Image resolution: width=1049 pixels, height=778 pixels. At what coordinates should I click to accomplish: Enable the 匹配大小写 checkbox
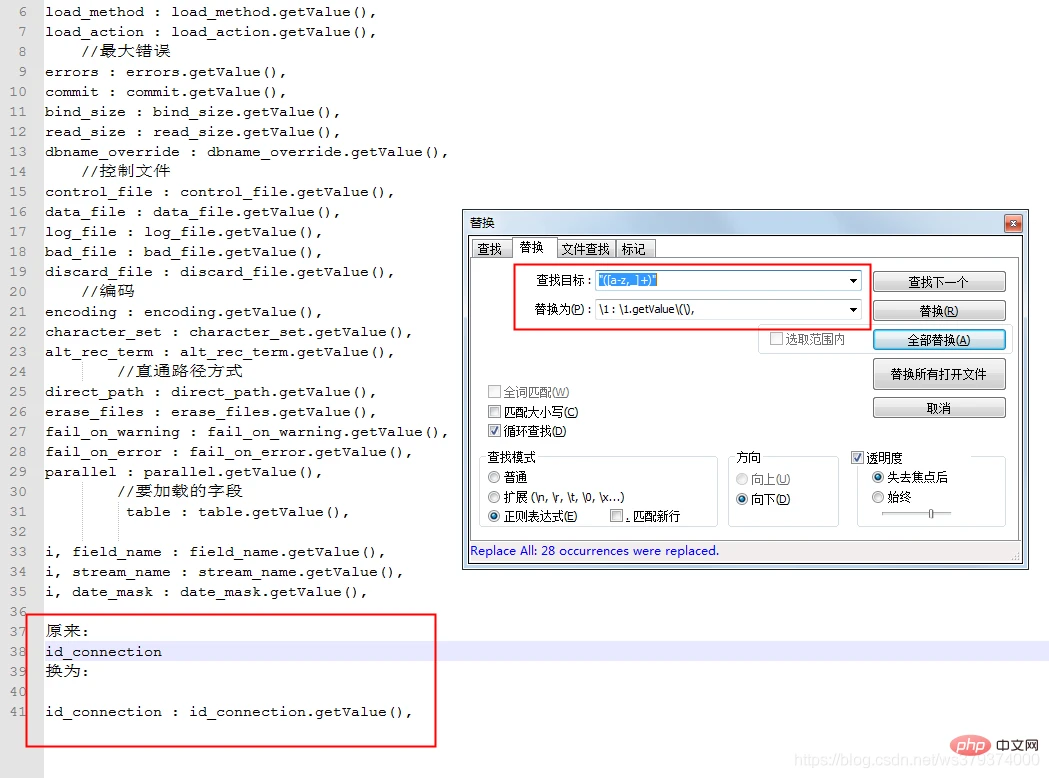pyautogui.click(x=495, y=412)
